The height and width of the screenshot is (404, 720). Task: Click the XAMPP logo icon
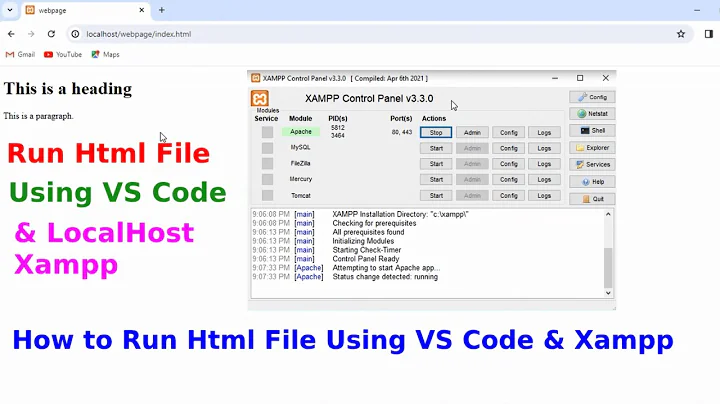click(x=259, y=98)
